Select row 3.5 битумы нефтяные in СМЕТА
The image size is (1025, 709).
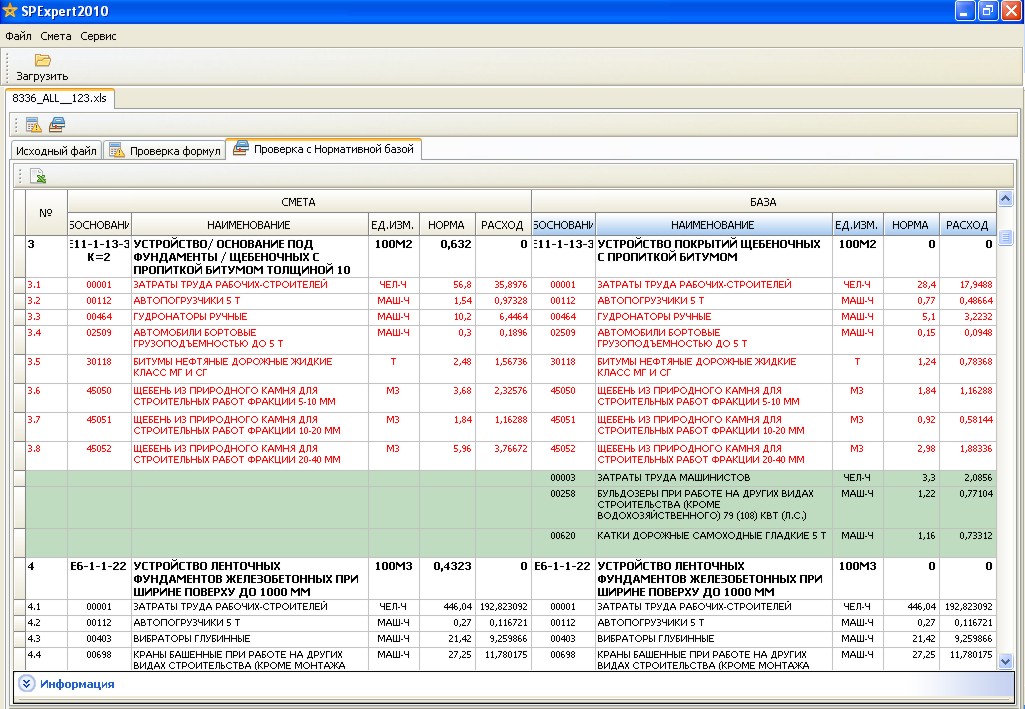click(232, 367)
